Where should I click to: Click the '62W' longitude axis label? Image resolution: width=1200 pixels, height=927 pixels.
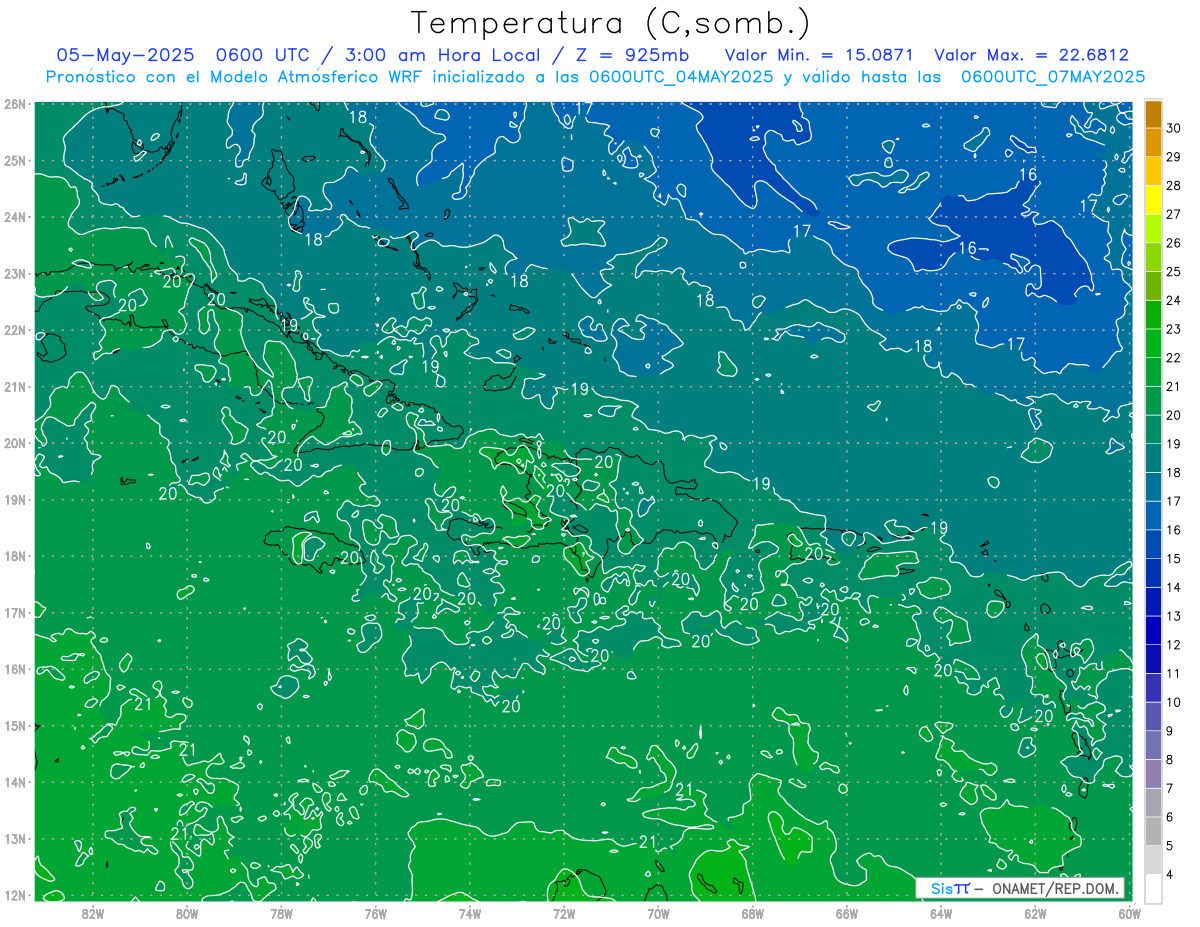pyautogui.click(x=1035, y=913)
